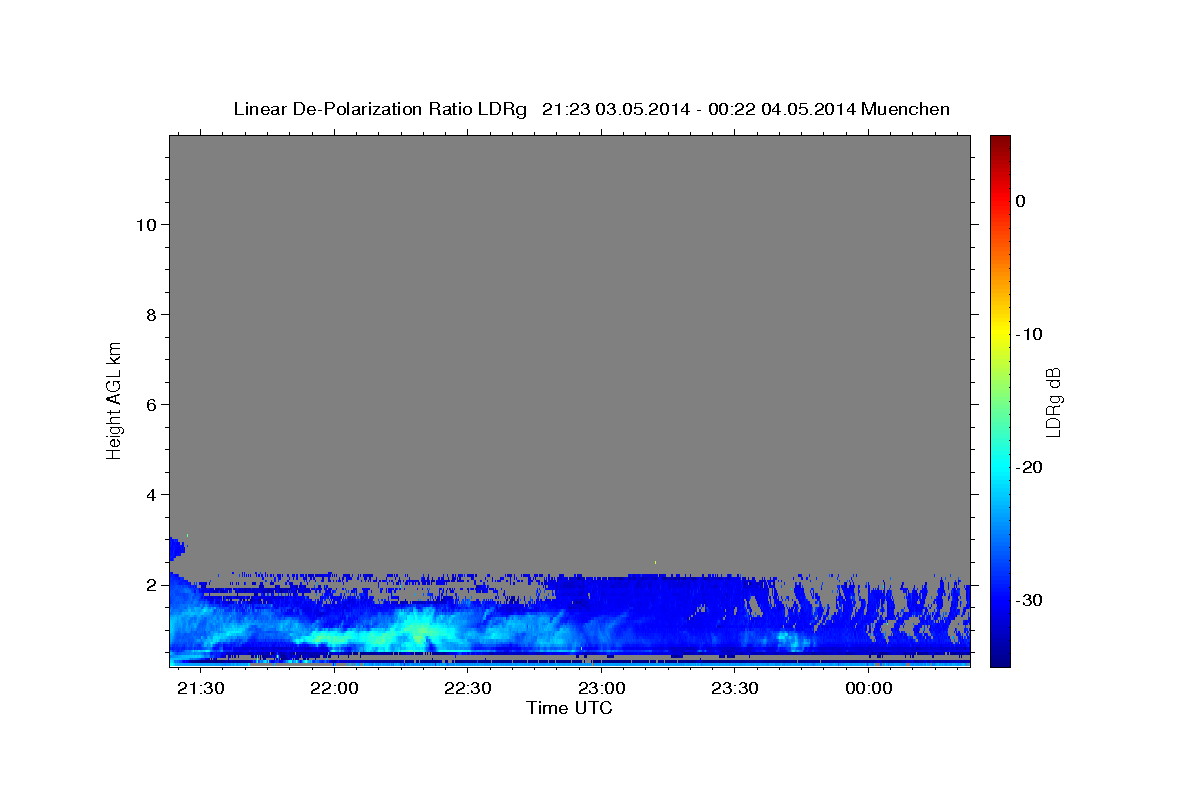Pick the dark blue bottom of the colorbar
This screenshot has height=800, width=1200.
pyautogui.click(x=1000, y=659)
